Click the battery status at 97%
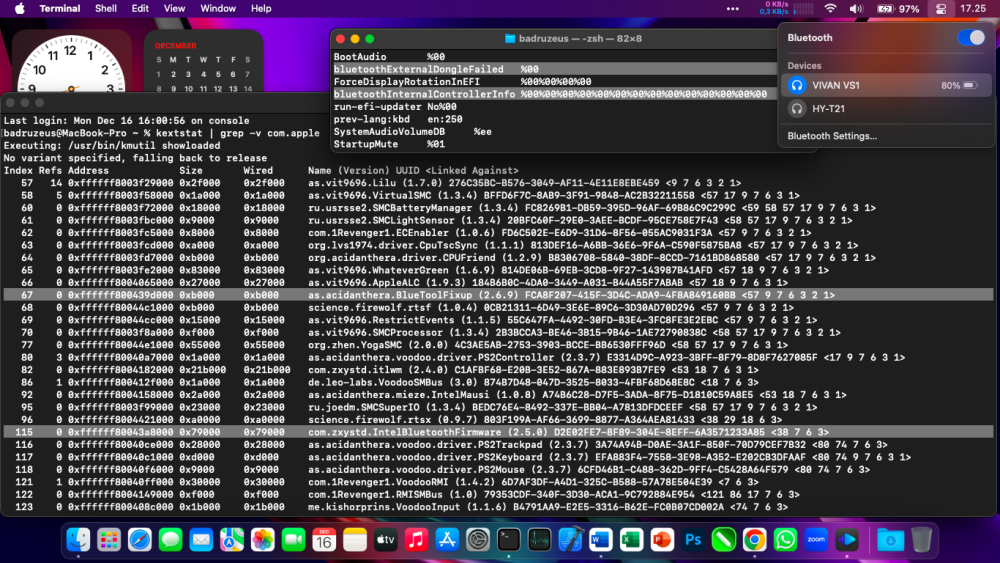Image resolution: width=1000 pixels, height=563 pixels. pyautogui.click(x=898, y=8)
